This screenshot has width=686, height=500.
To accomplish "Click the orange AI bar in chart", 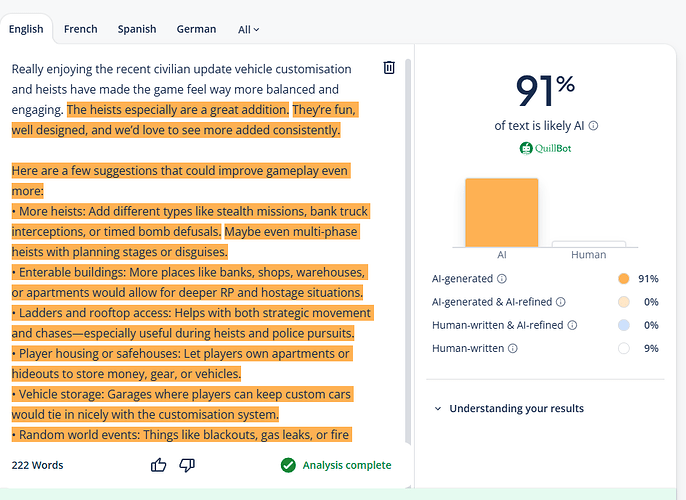I will (x=501, y=212).
